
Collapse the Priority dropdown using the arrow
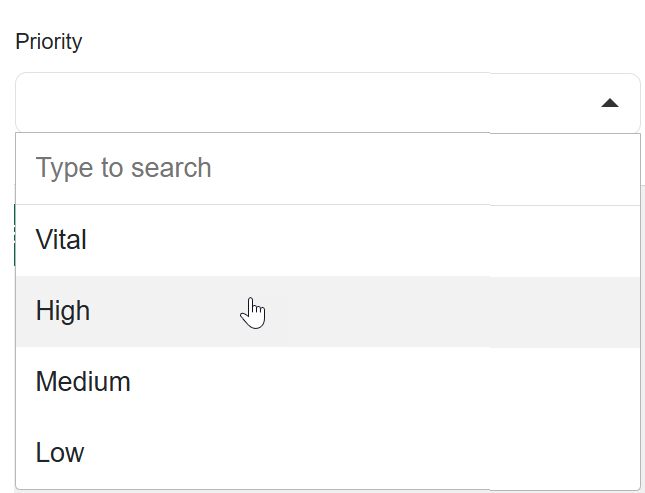tap(610, 103)
